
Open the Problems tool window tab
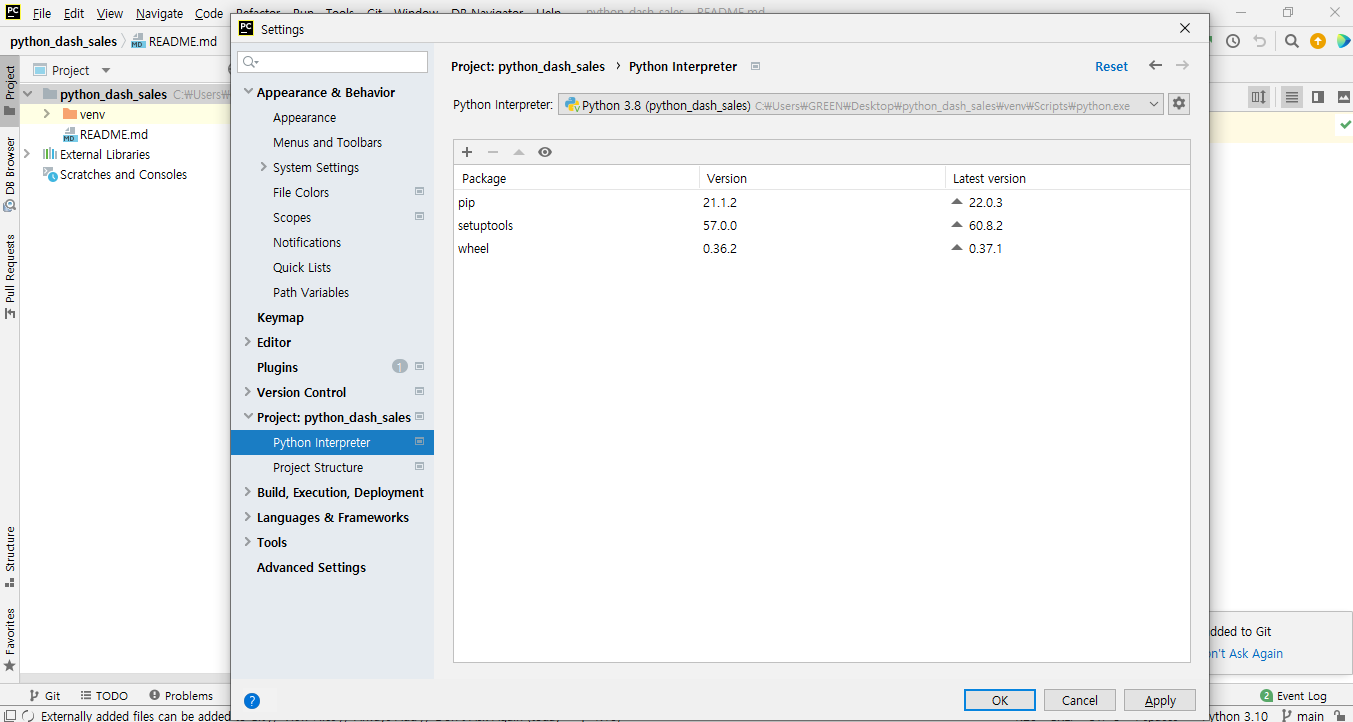tap(181, 695)
